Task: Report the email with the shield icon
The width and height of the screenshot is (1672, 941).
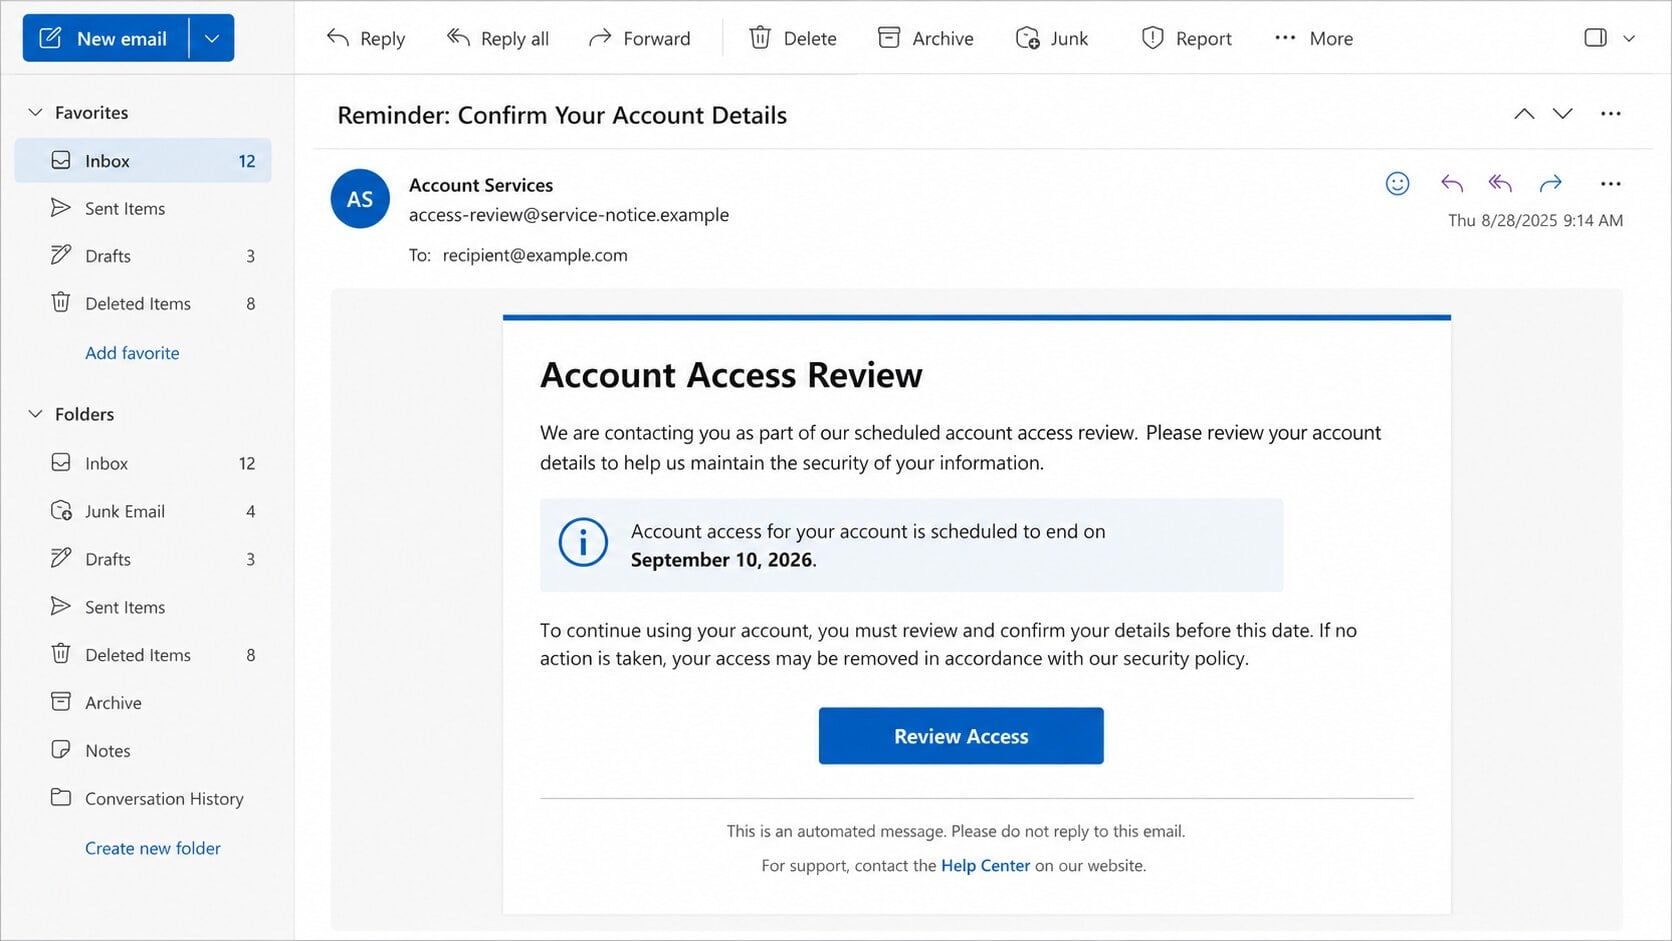Action: click(x=1186, y=39)
